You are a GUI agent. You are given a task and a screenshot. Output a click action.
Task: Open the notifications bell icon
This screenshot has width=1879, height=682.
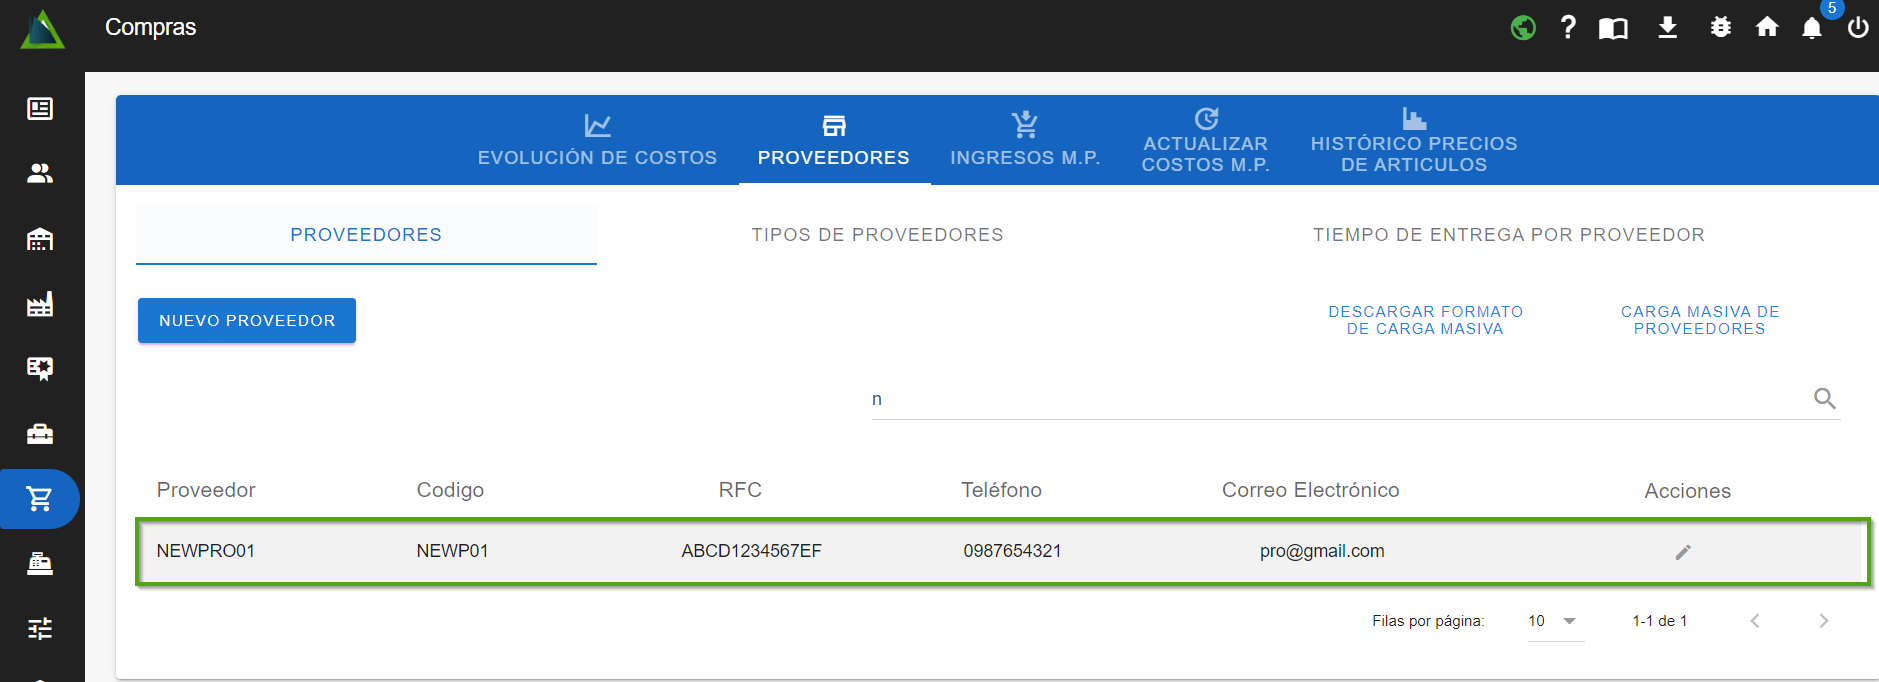click(1811, 28)
